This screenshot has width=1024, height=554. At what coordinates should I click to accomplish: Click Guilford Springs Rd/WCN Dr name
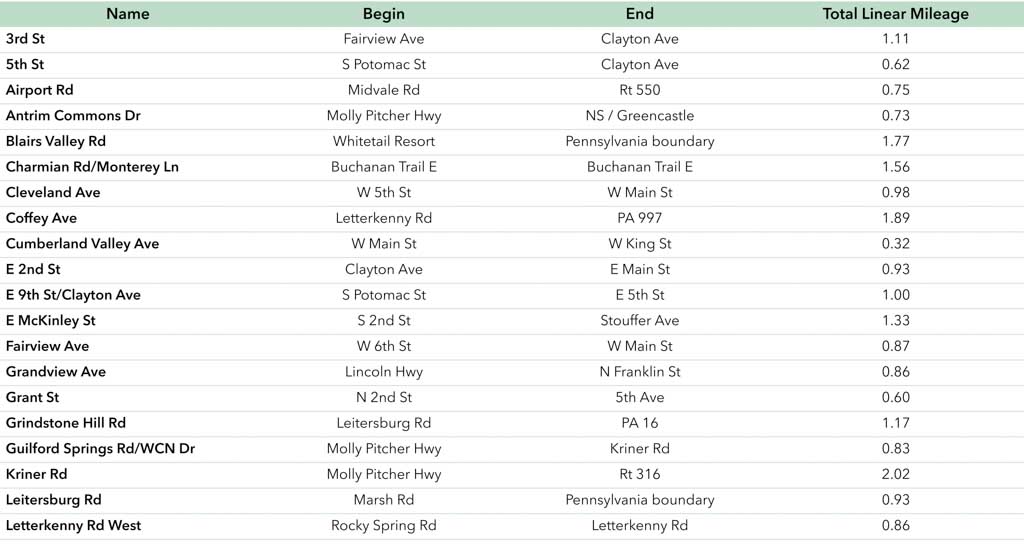click(100, 449)
